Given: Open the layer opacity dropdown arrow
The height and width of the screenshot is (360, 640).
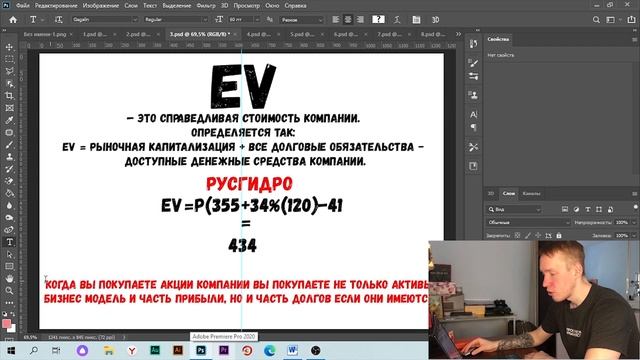Looking at the screenshot, I should 634,222.
